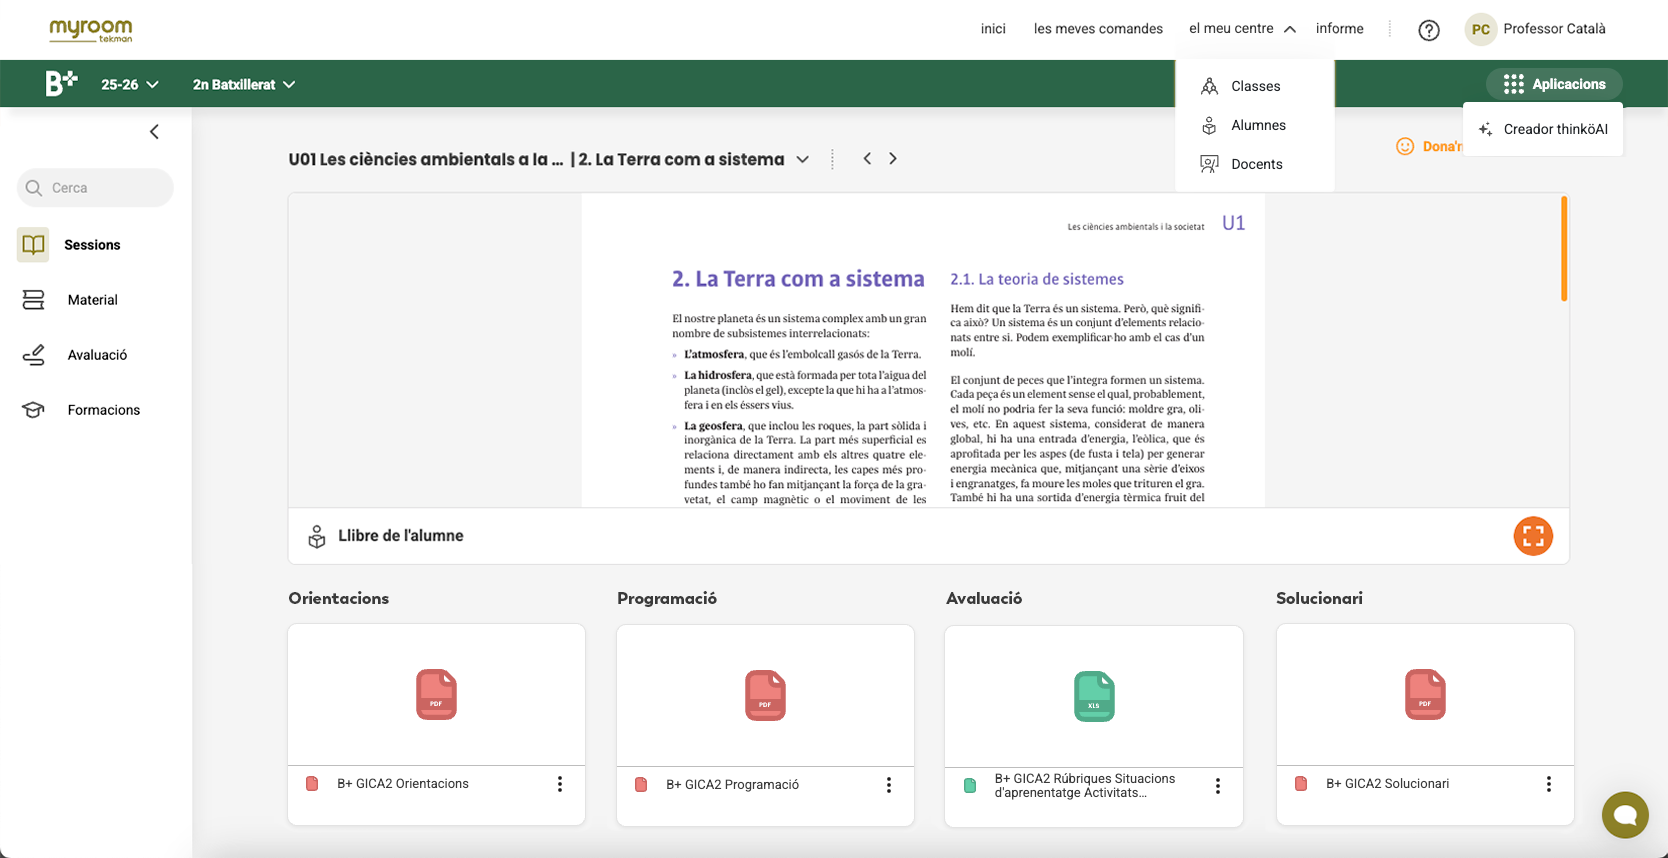Click the B+ logo in green bar
Screen dimensions: 1668x858
tap(61, 84)
